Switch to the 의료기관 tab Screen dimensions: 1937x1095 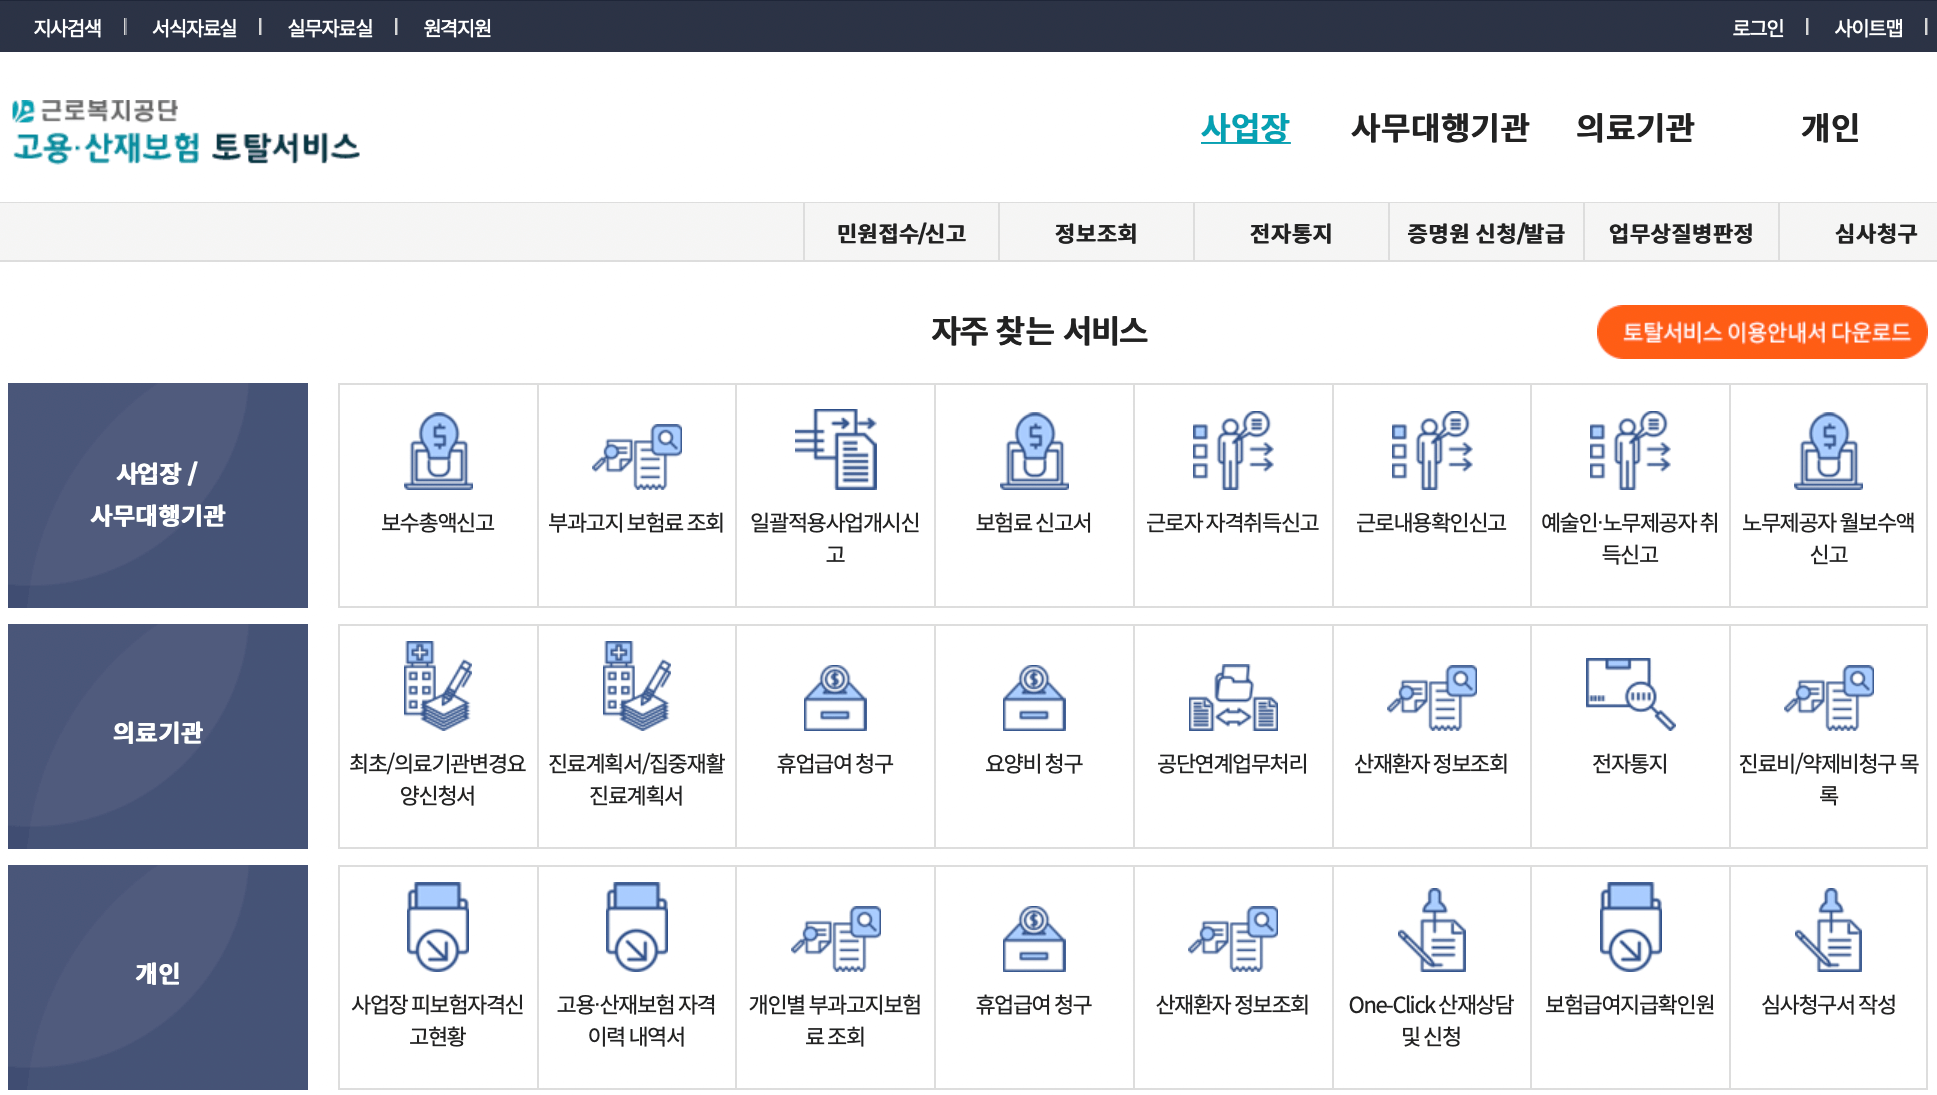coord(1636,129)
